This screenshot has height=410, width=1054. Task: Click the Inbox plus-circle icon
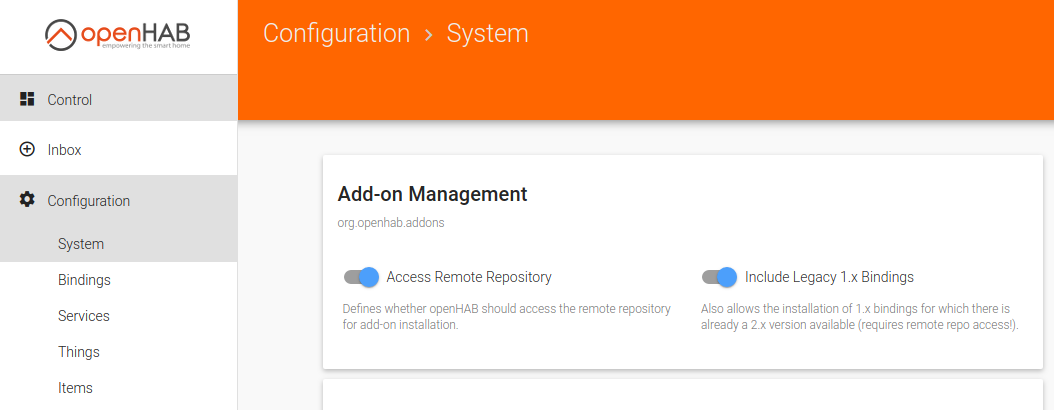point(27,149)
